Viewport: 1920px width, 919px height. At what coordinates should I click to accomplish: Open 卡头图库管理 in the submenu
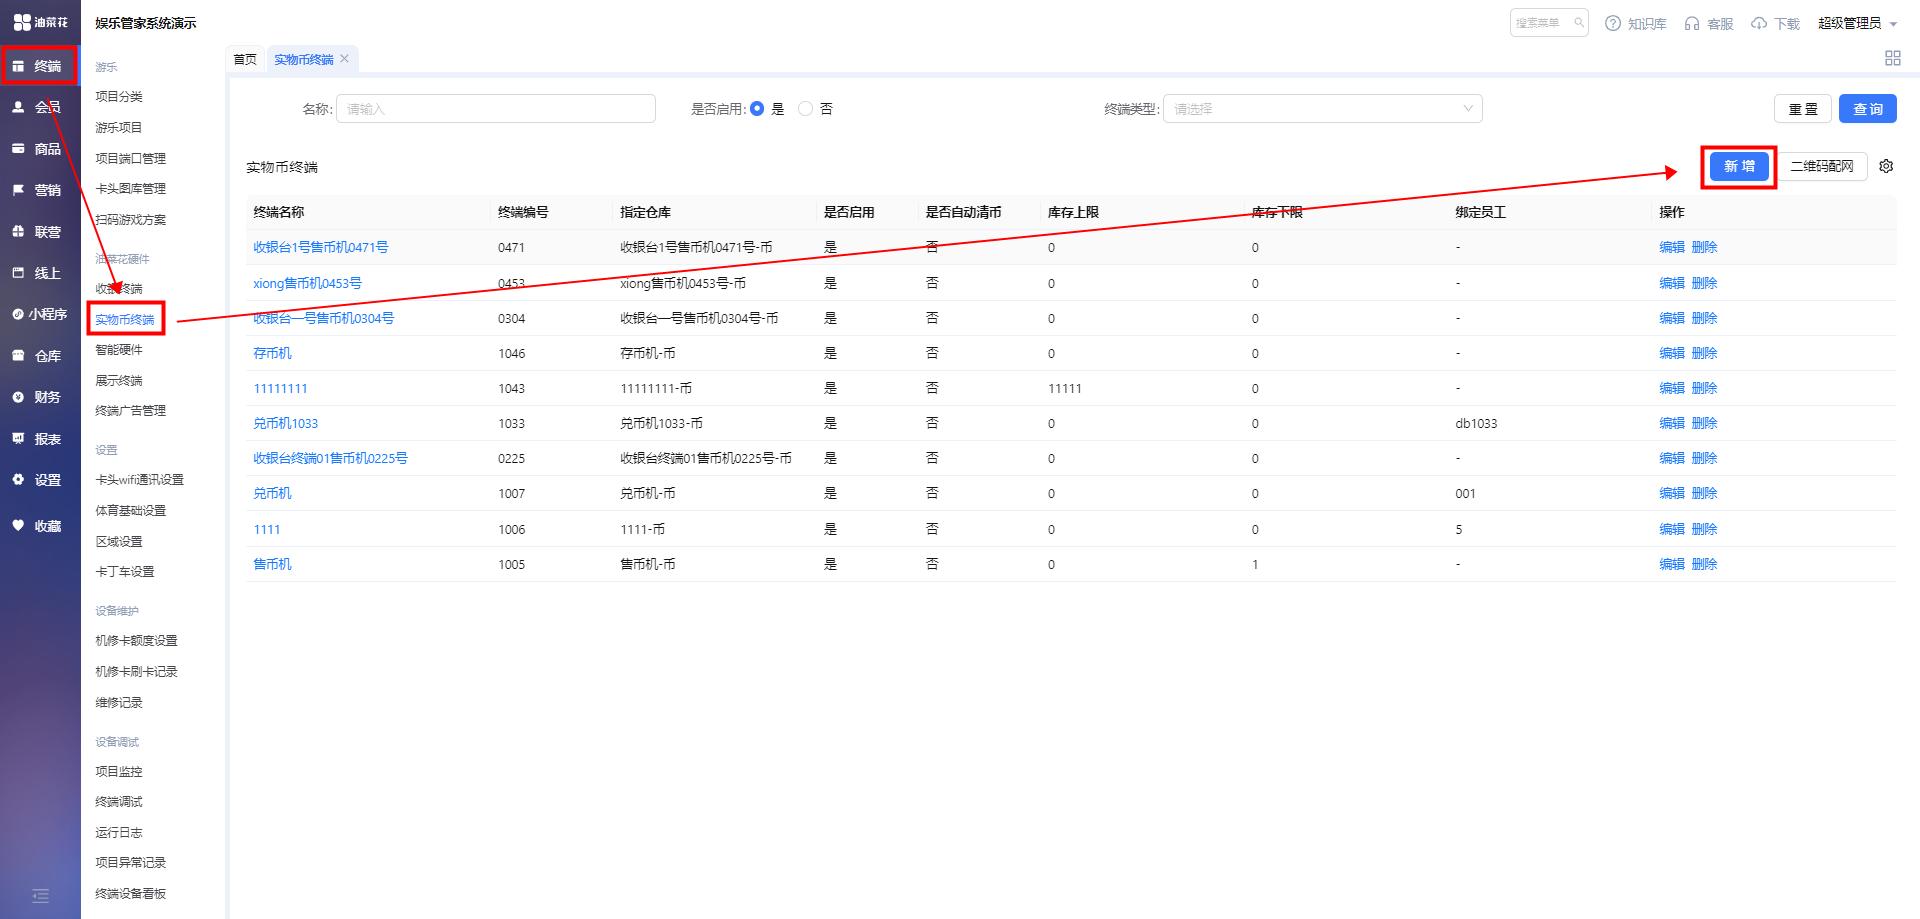[131, 189]
